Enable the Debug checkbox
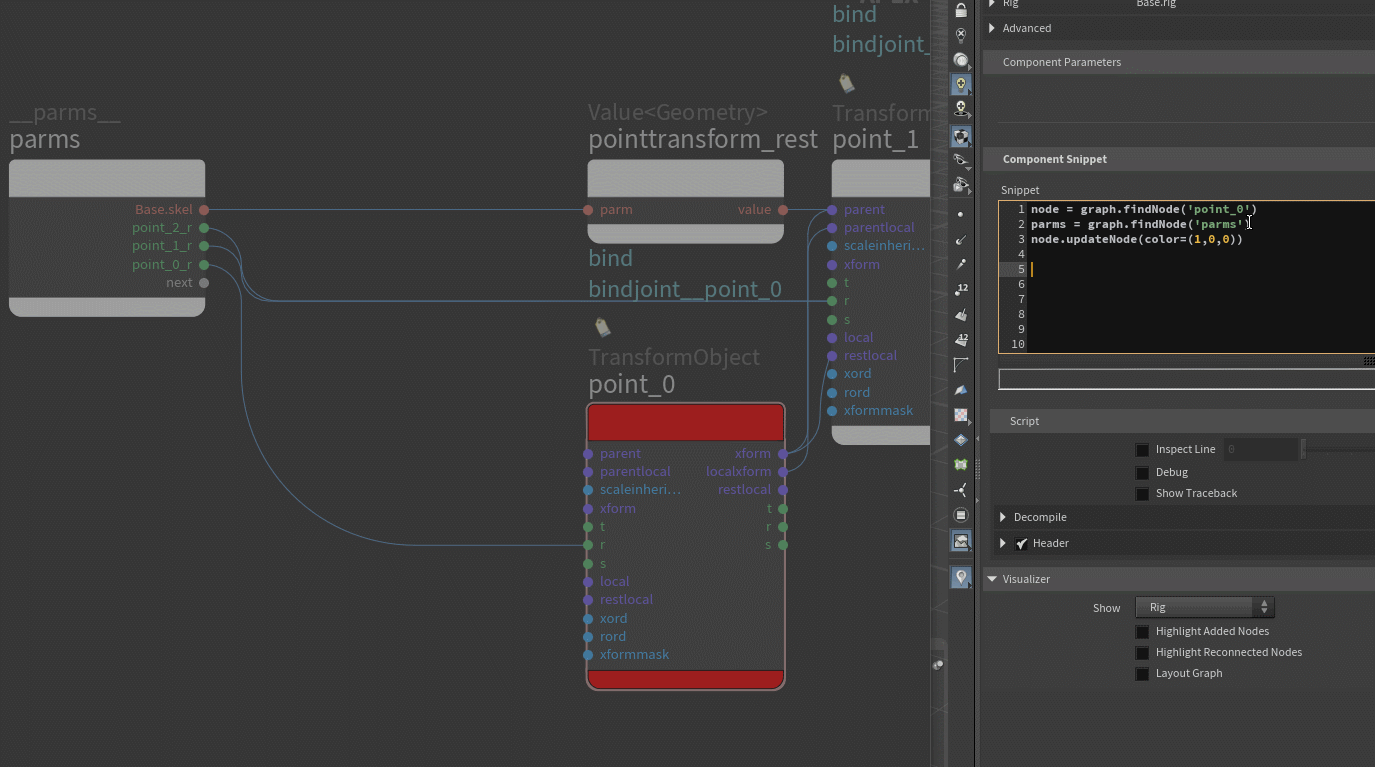Screen dimensions: 1375x767 pos(1142,473)
